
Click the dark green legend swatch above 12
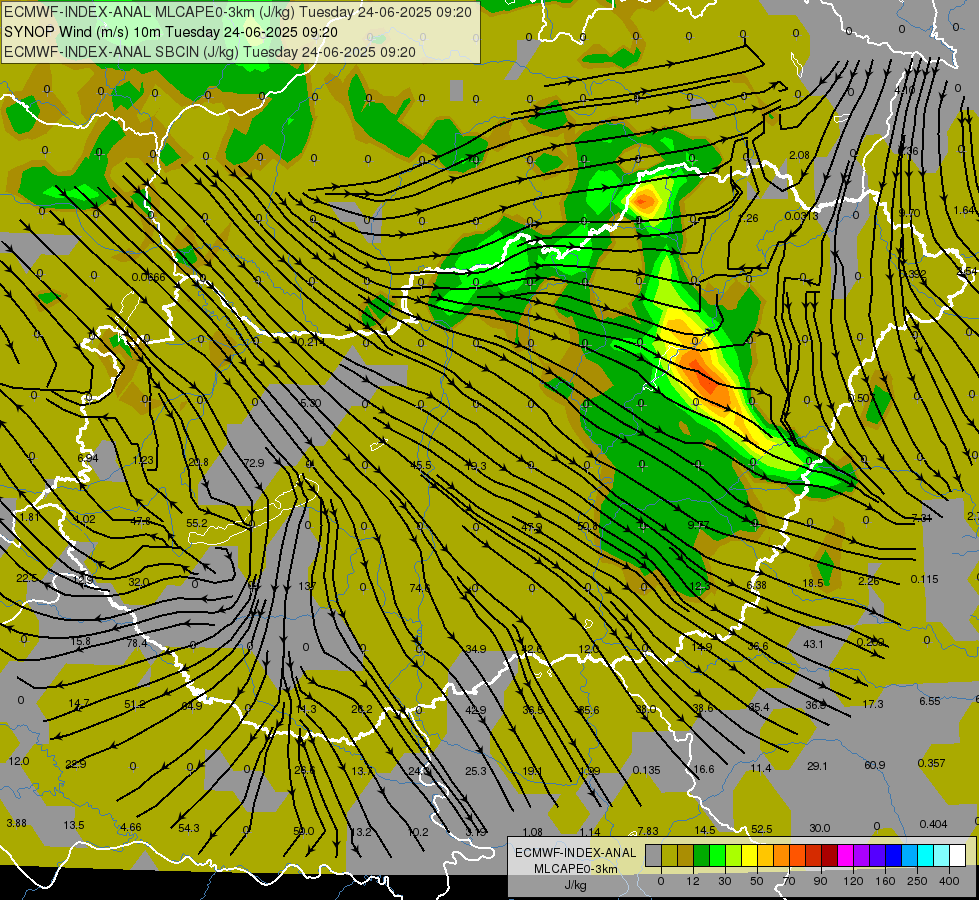(x=702, y=855)
